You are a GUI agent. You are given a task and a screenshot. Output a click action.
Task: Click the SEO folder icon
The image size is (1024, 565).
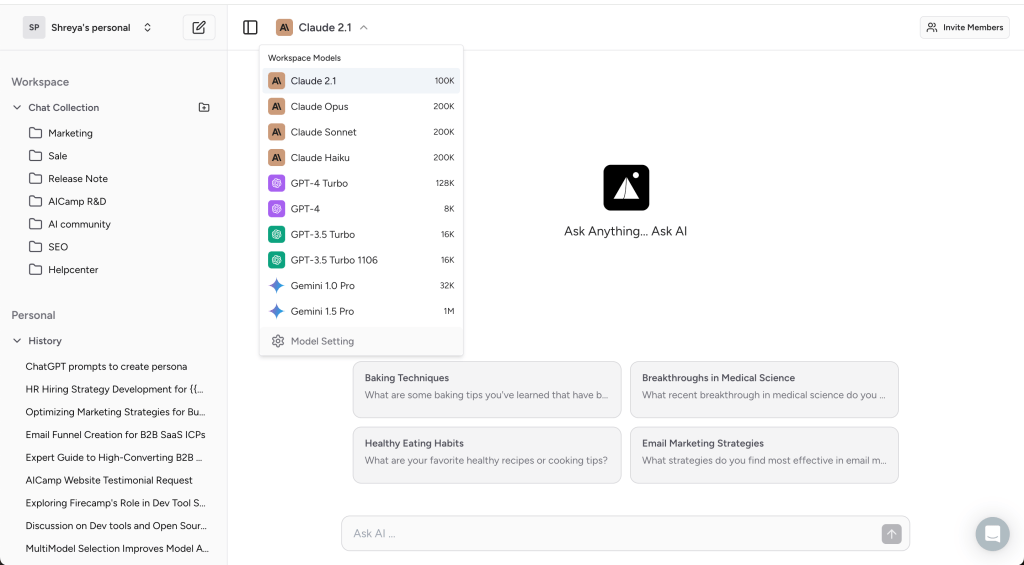coord(35,247)
